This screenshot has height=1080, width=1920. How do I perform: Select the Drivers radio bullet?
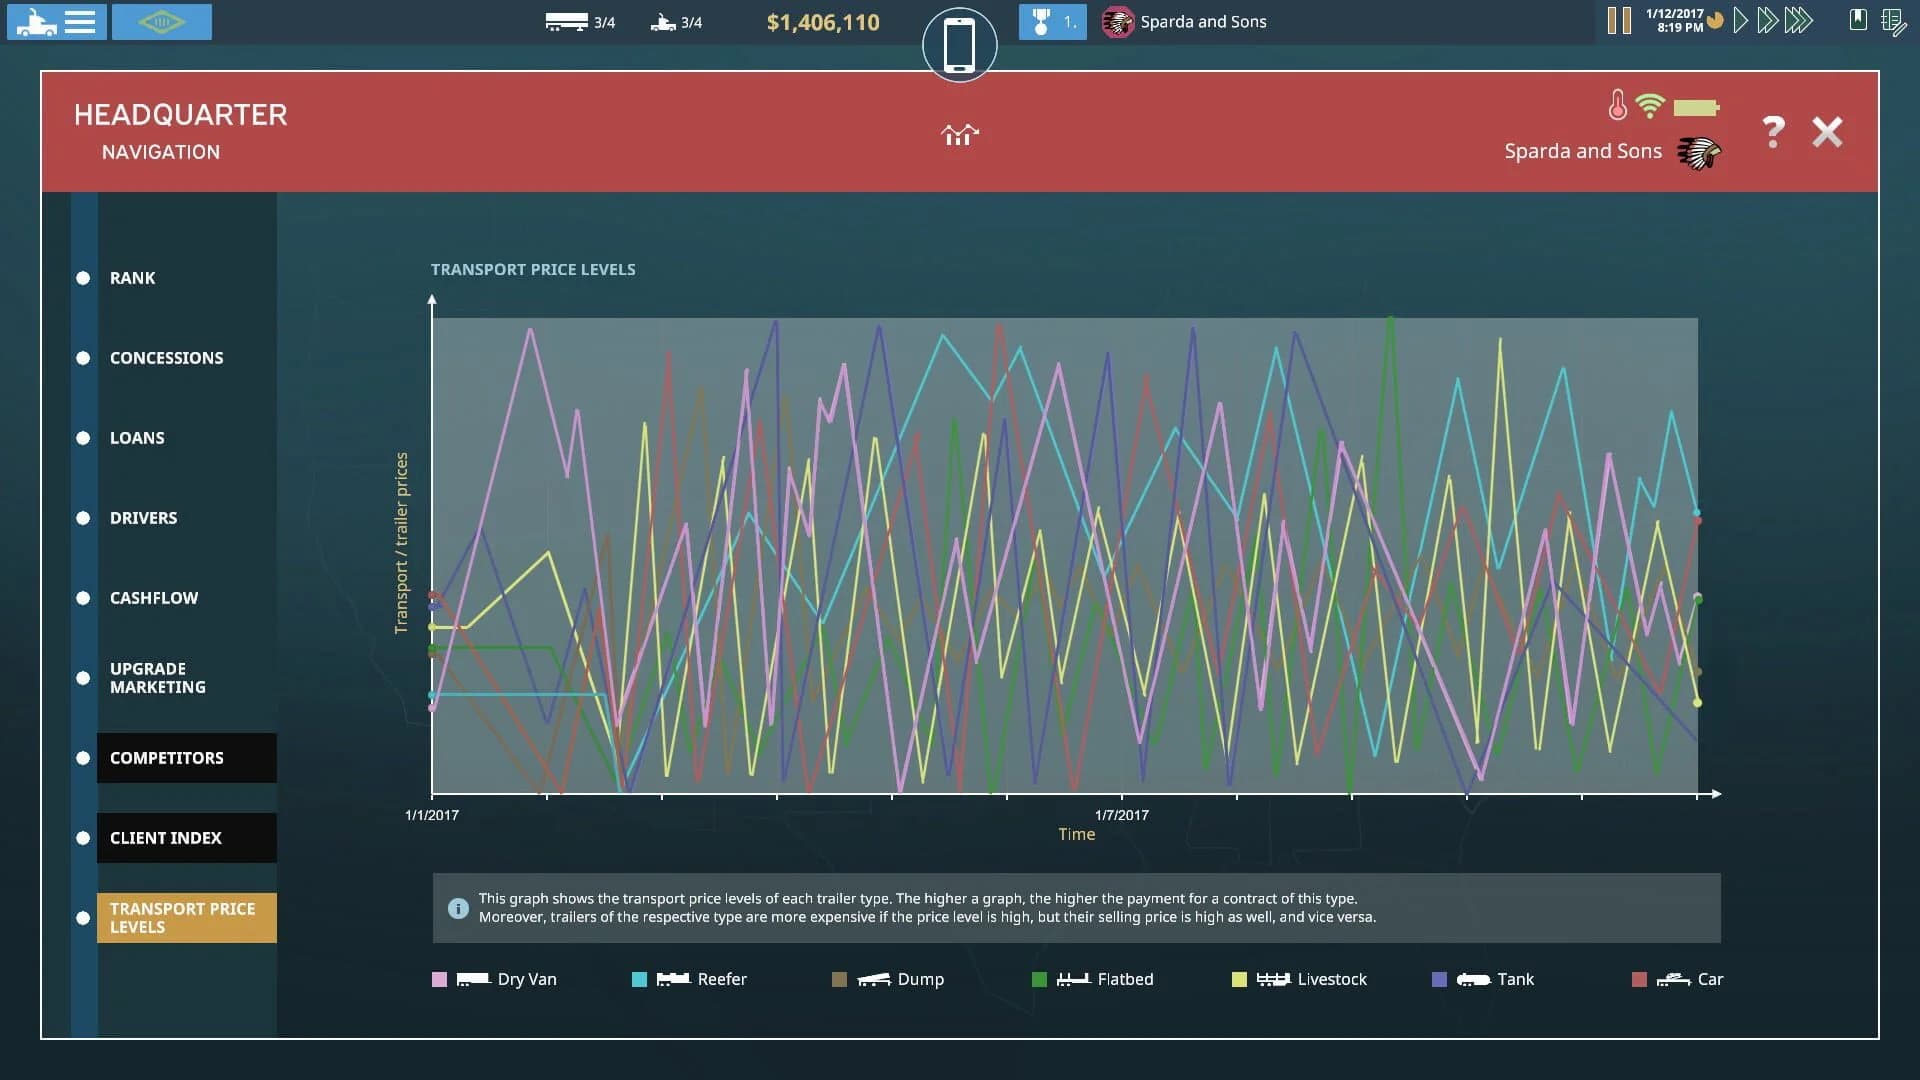coord(81,517)
